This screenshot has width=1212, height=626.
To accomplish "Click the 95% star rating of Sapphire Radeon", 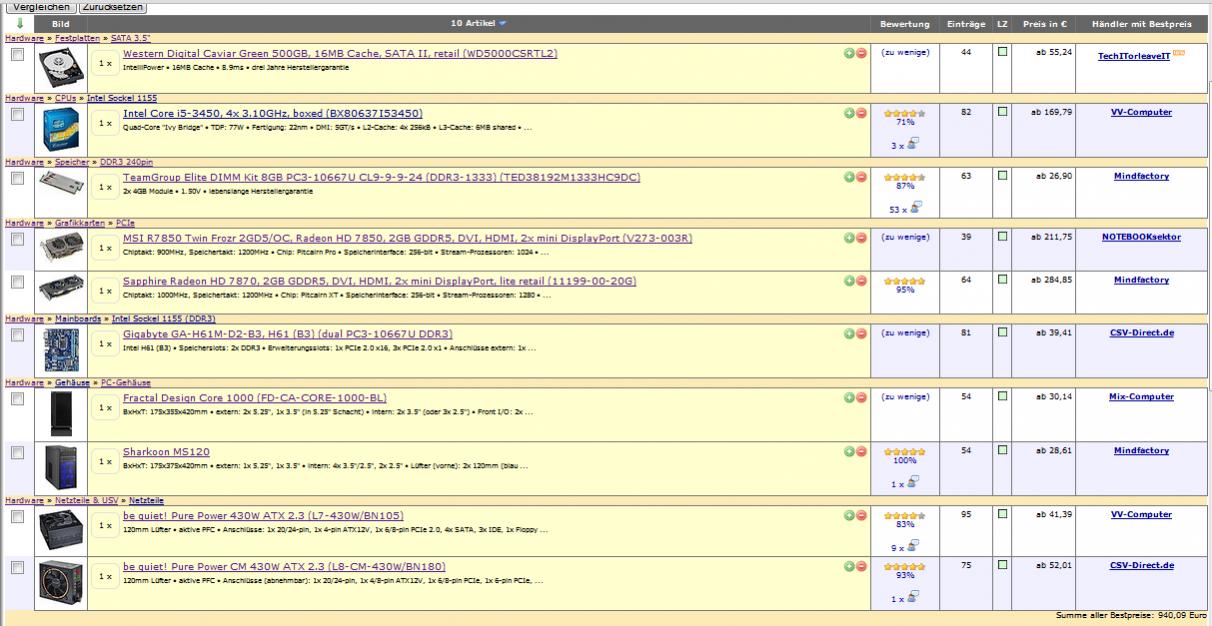I will click(x=905, y=286).
